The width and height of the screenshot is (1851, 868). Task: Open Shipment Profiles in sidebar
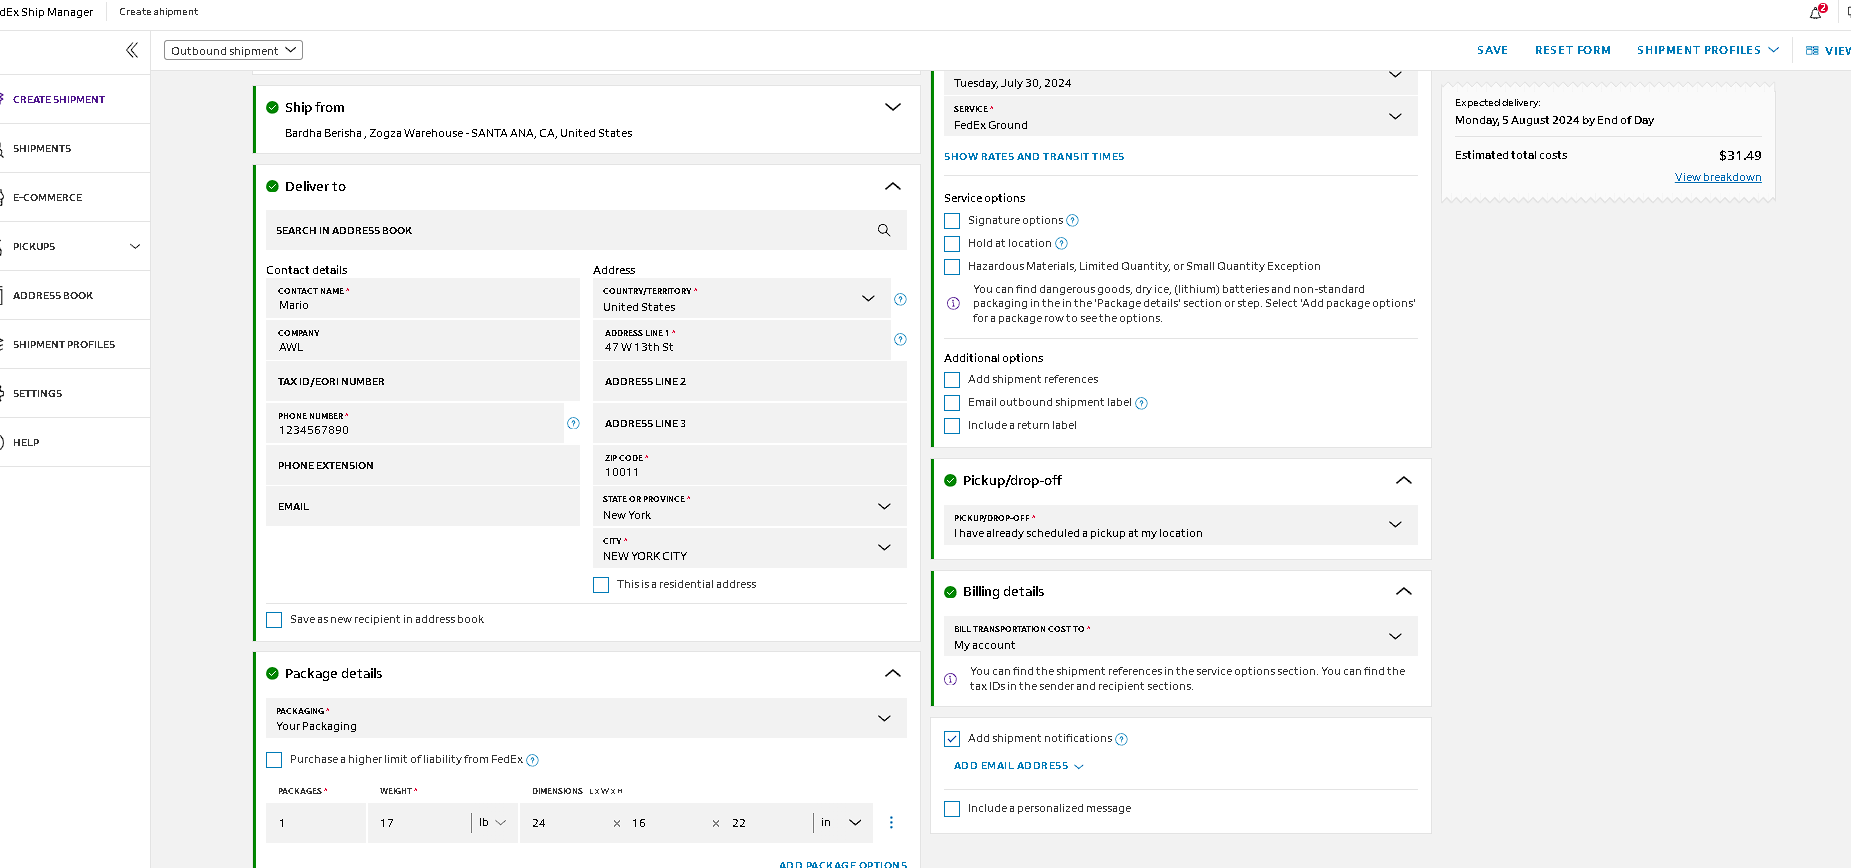[64, 344]
